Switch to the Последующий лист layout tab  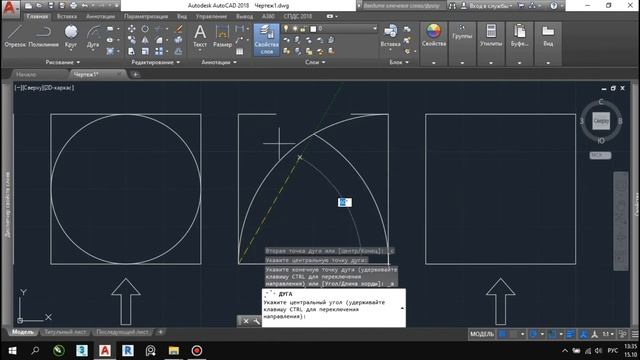(x=122, y=332)
